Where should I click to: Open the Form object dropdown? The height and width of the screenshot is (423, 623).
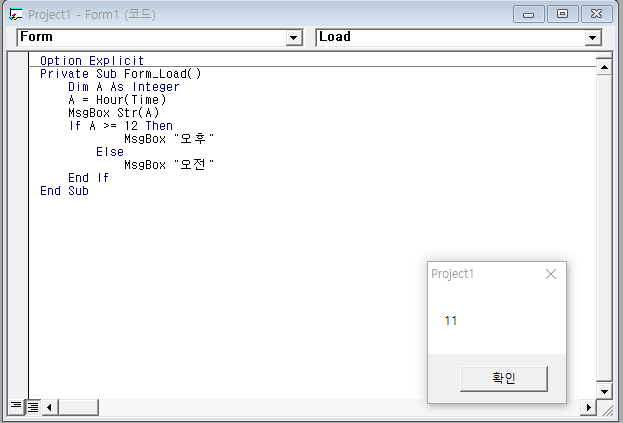[x=293, y=38]
